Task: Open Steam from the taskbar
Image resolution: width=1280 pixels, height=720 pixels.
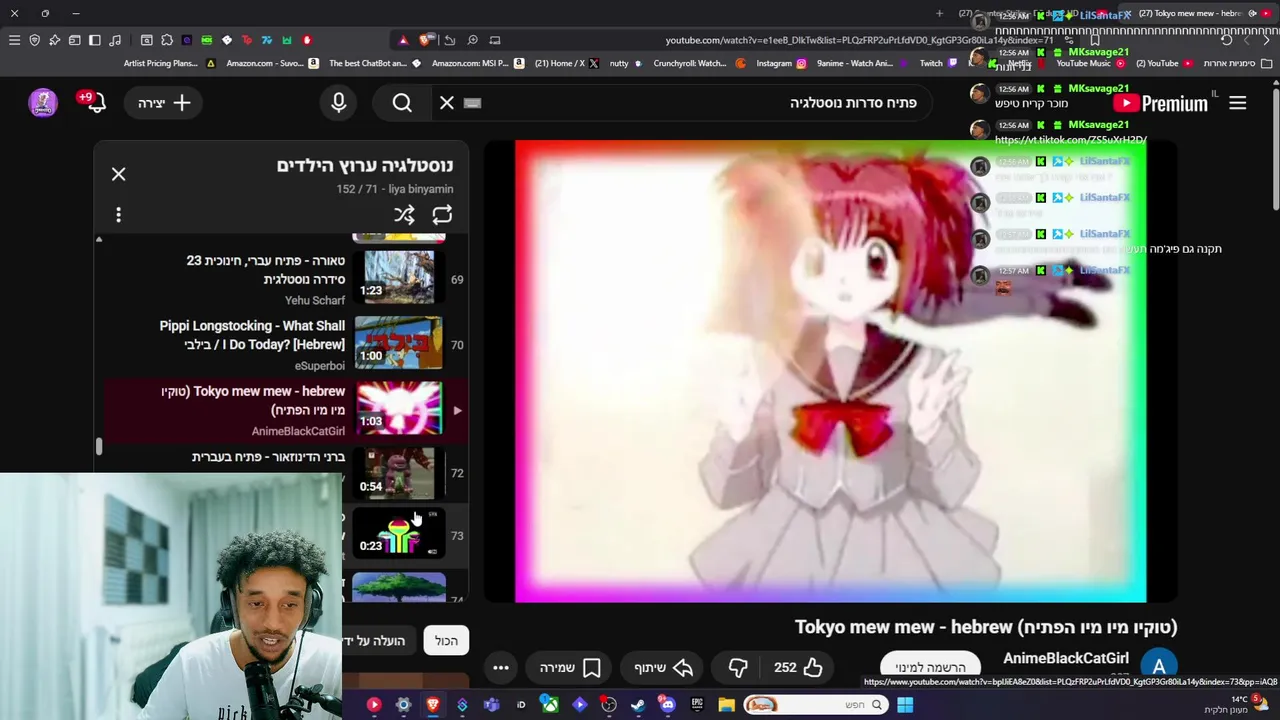Action: (x=637, y=705)
